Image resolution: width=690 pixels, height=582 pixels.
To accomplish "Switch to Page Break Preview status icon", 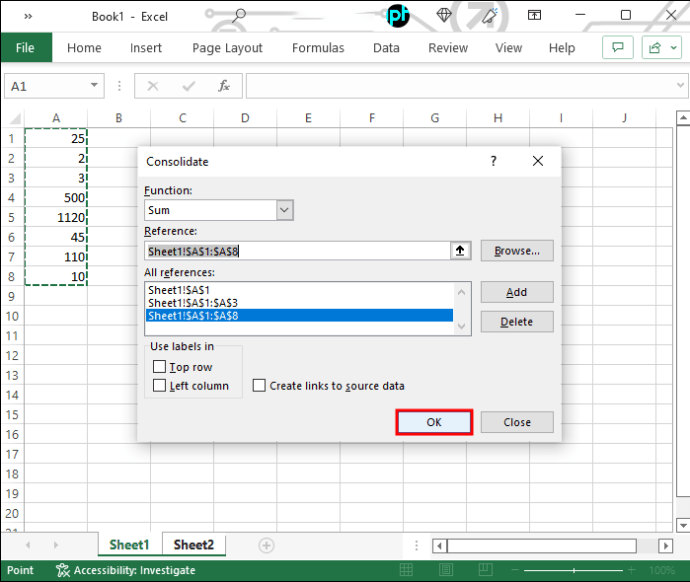I will (485, 570).
